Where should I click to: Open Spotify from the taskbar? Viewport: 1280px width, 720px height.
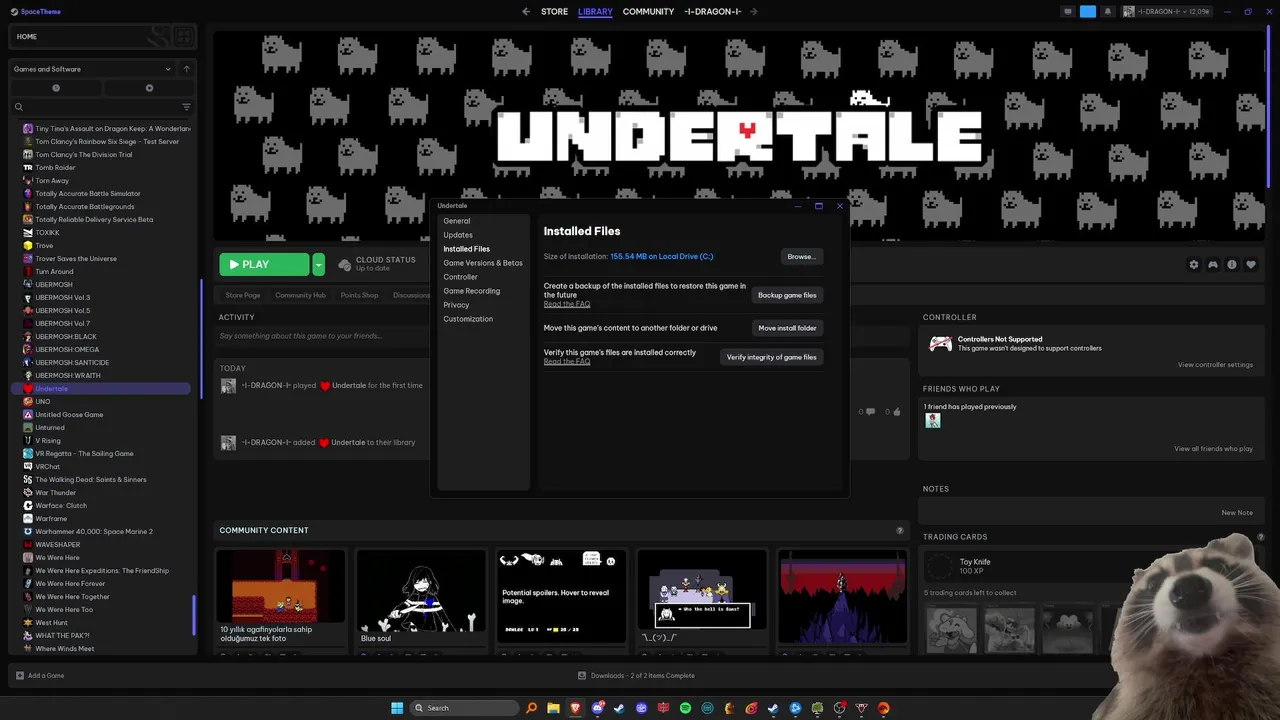(x=685, y=708)
